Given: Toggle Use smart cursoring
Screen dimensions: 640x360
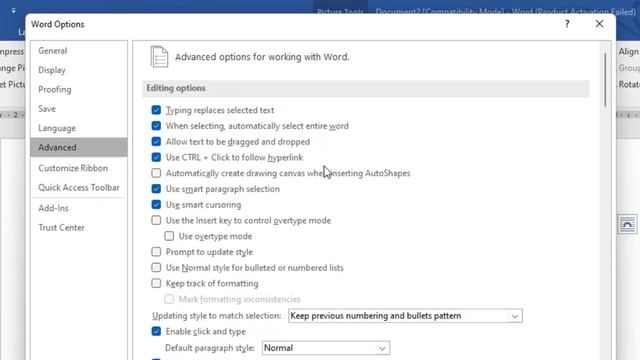Looking at the screenshot, I should (156, 204).
